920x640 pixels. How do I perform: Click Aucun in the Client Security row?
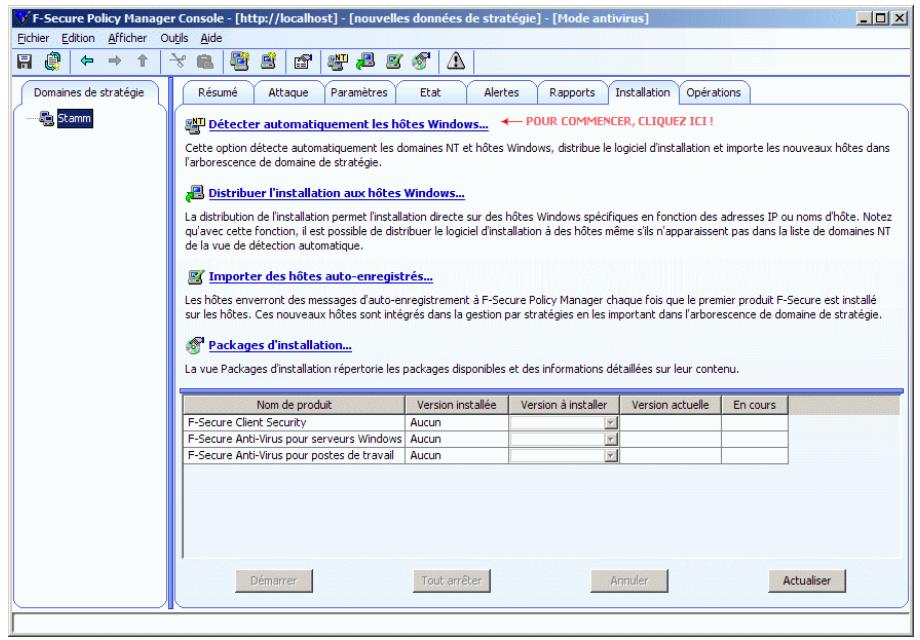[x=456, y=422]
